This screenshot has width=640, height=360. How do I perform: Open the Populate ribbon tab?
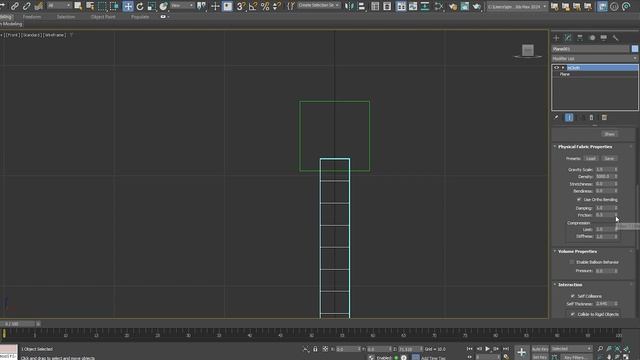[x=140, y=17]
